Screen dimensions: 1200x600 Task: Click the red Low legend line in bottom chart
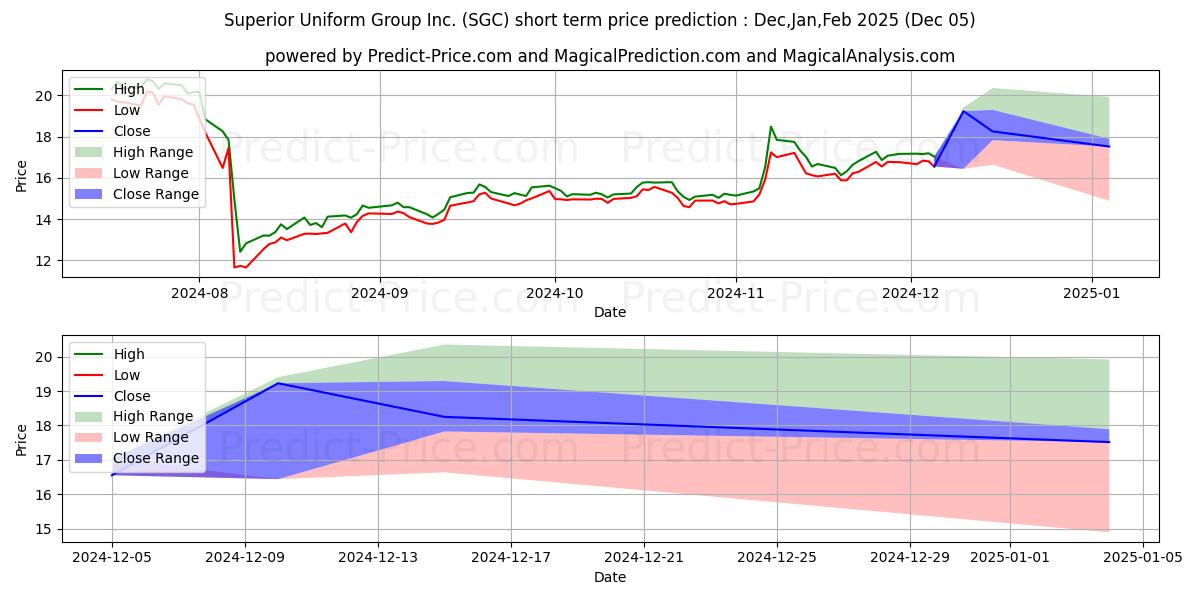[90, 375]
